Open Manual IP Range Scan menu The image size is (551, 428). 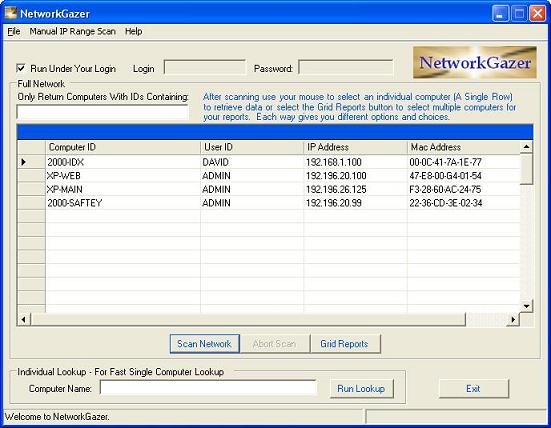pyautogui.click(x=72, y=31)
